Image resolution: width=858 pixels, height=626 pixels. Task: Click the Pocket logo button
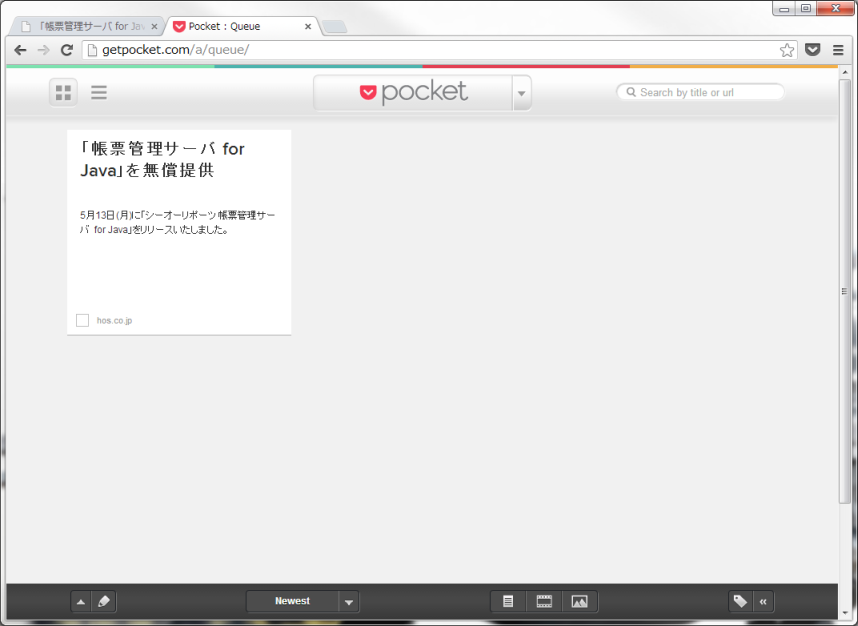[x=413, y=93]
